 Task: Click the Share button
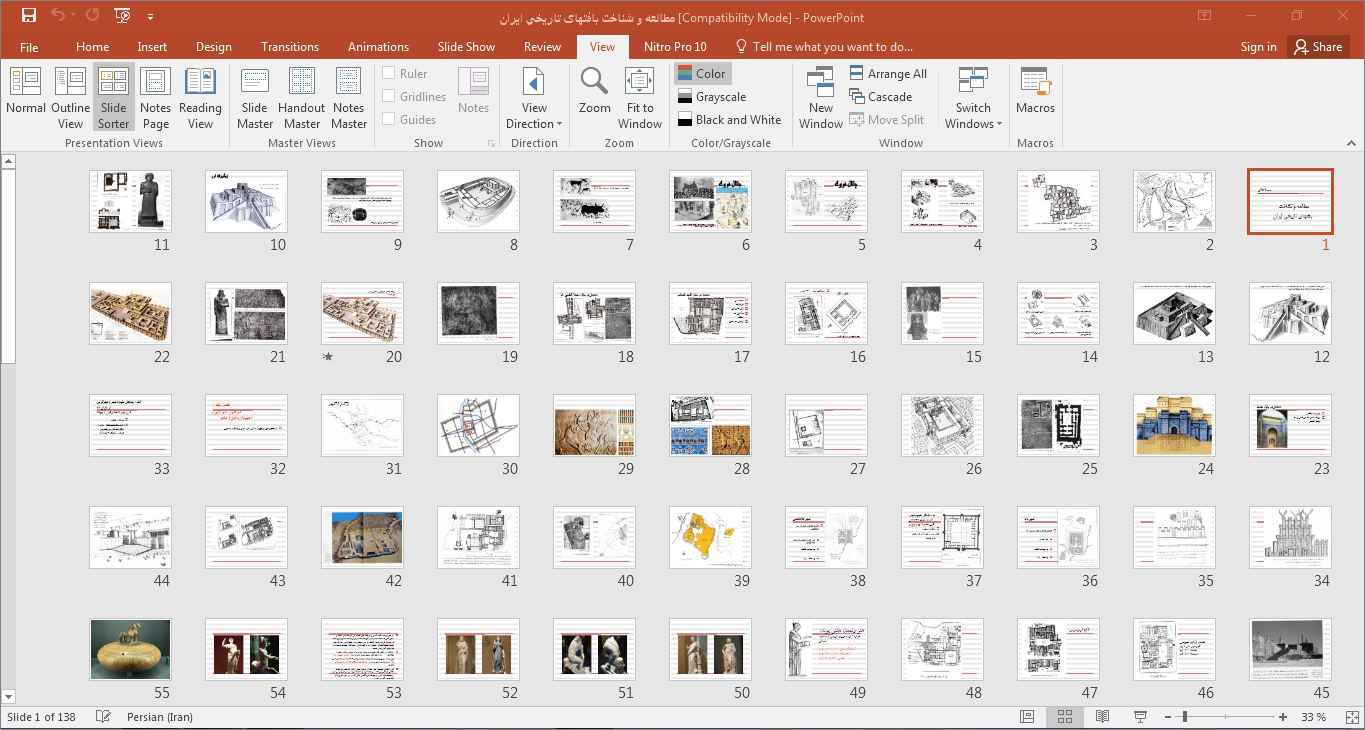[1317, 46]
